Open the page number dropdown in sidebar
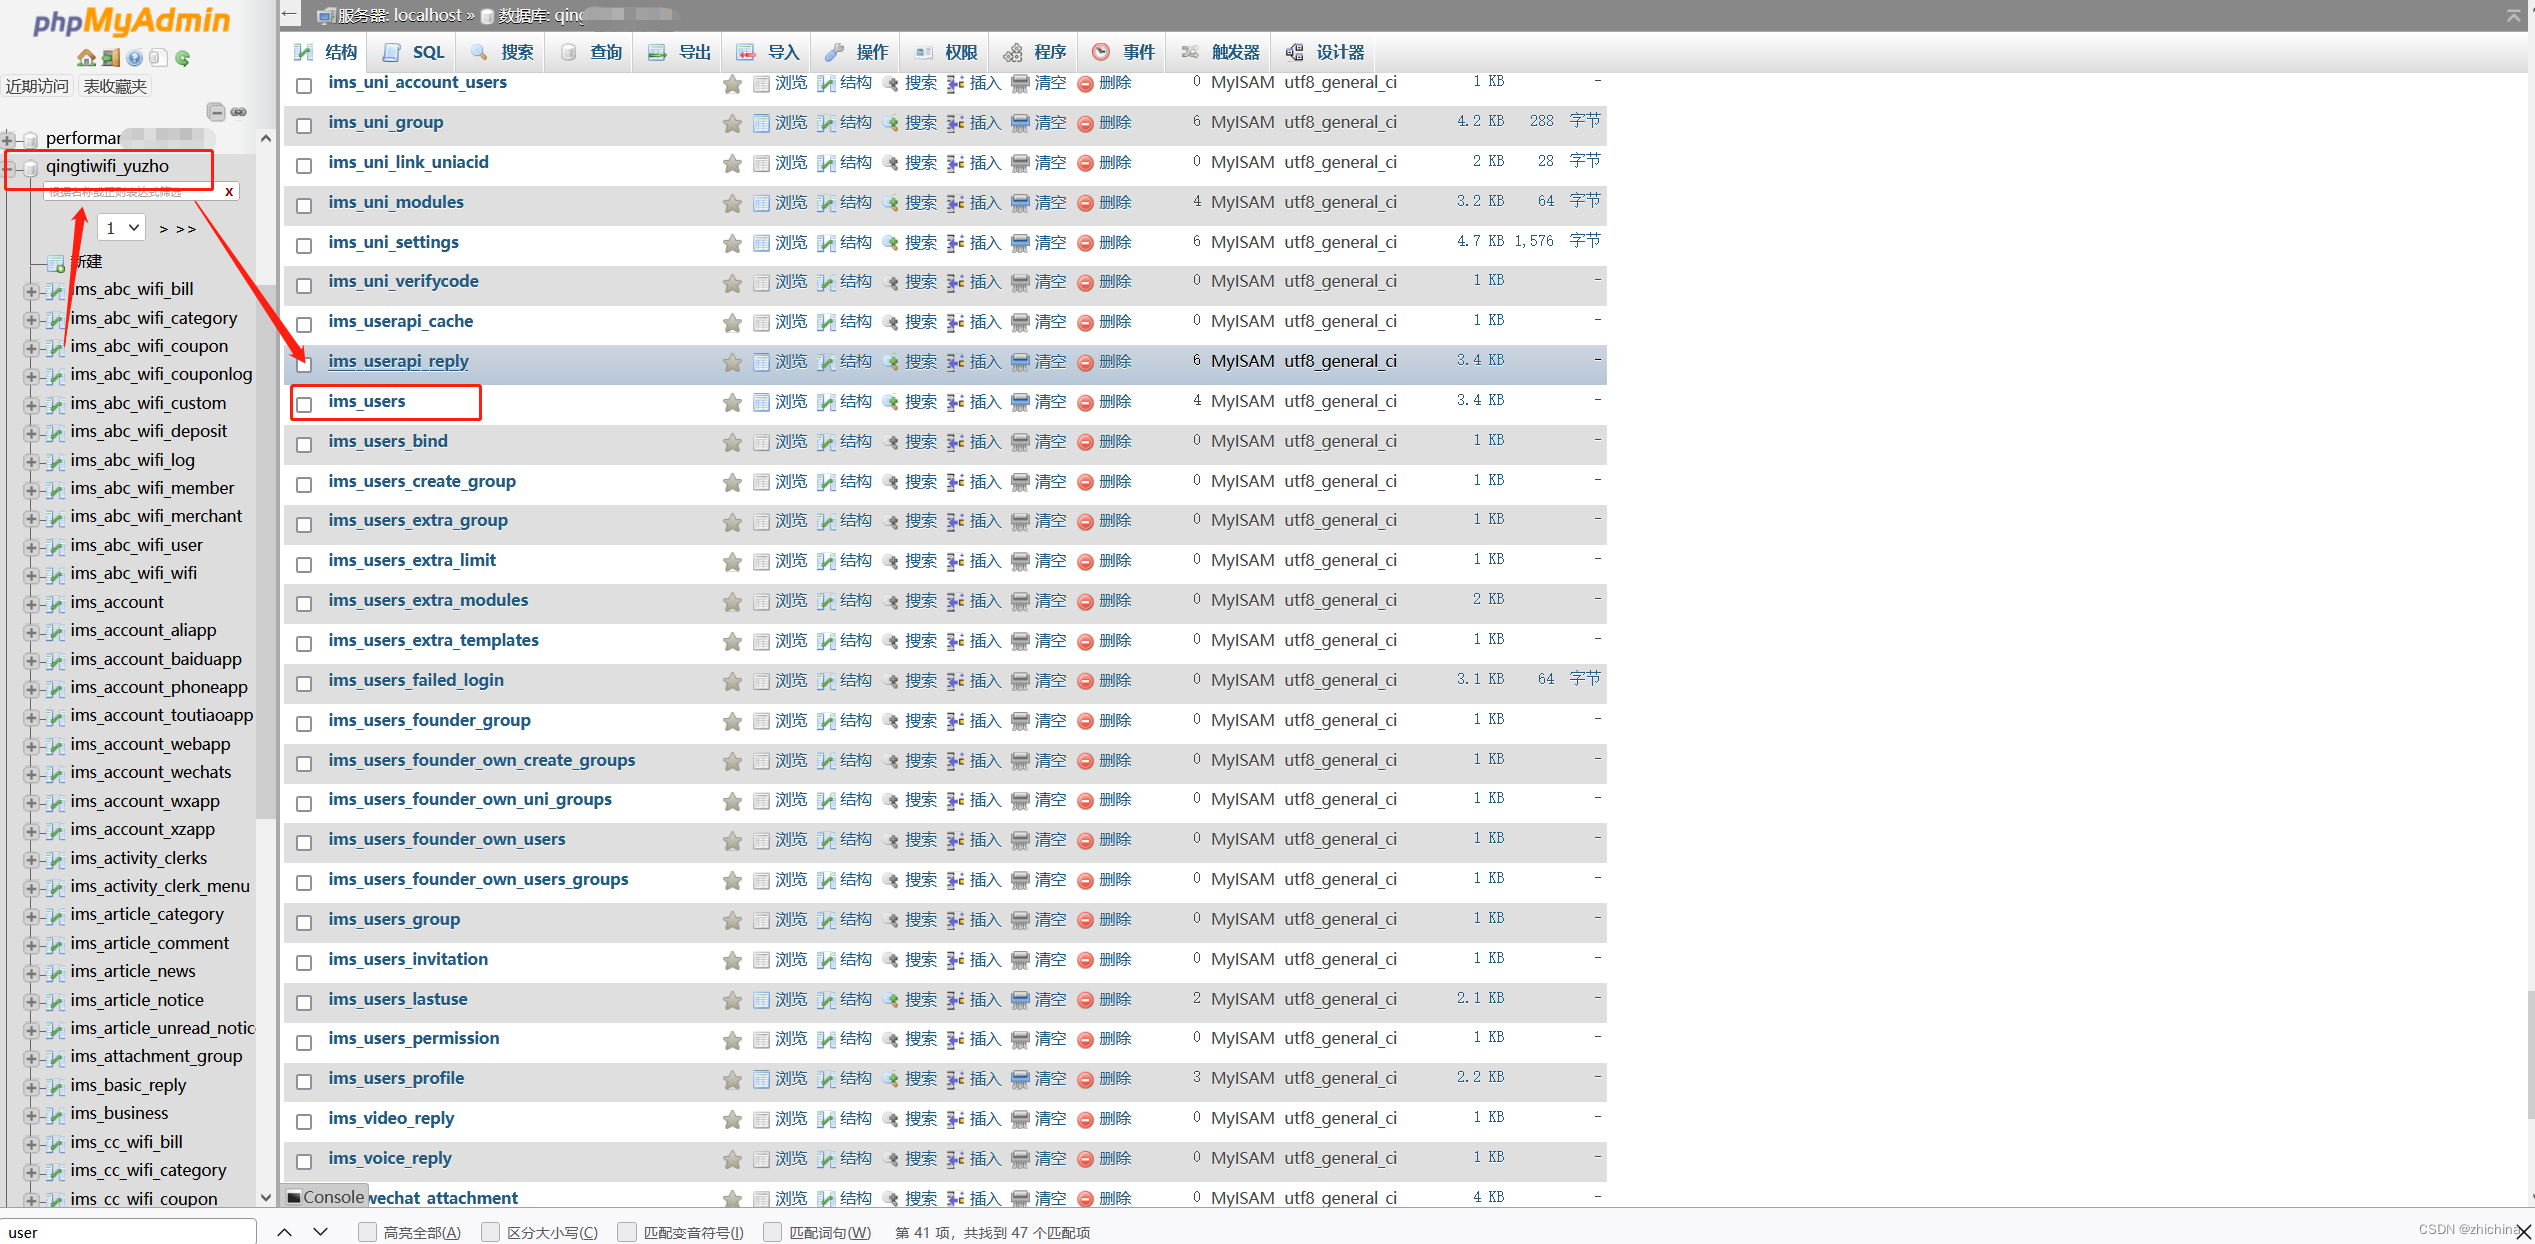Viewport: 2535px width, 1244px height. coord(121,228)
